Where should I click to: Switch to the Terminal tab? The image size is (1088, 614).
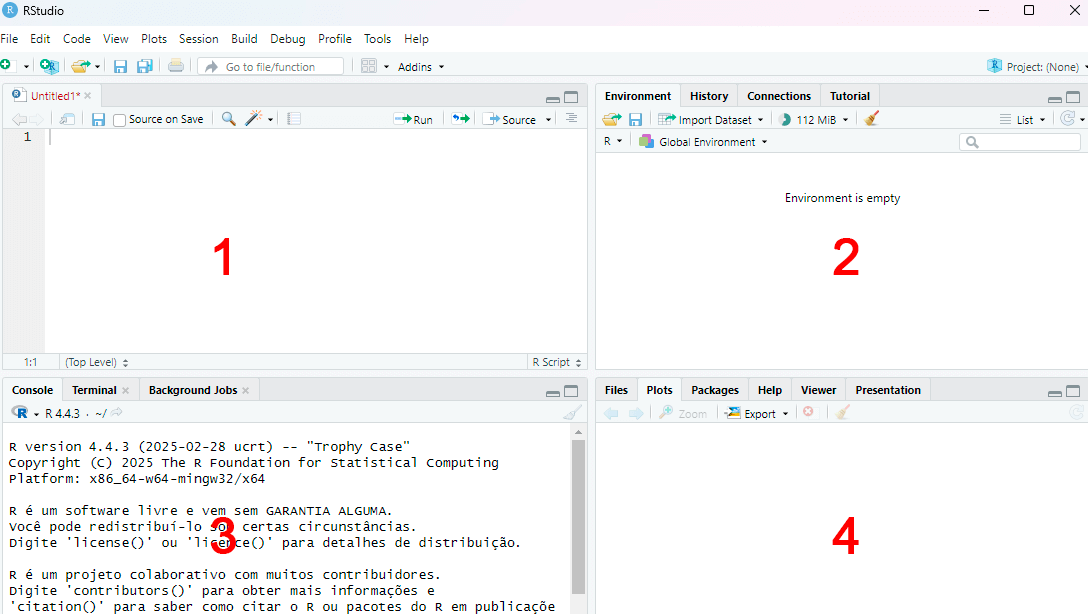94,390
